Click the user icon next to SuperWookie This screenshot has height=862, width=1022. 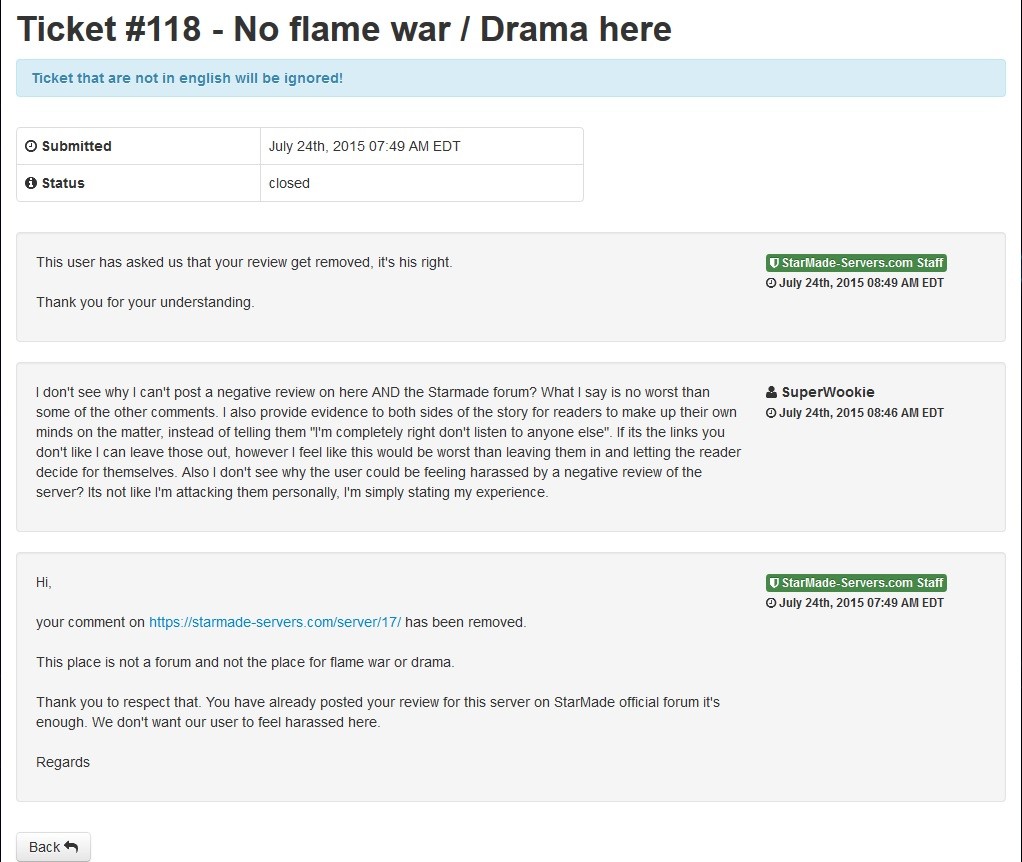coord(772,392)
